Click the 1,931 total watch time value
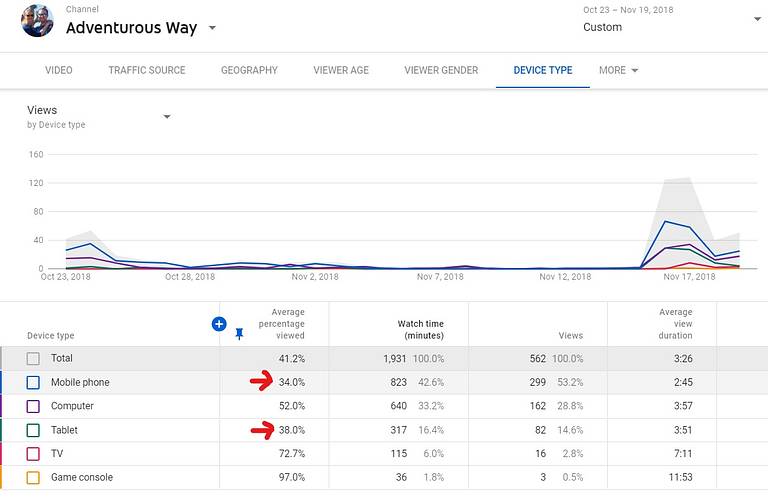 [395, 358]
